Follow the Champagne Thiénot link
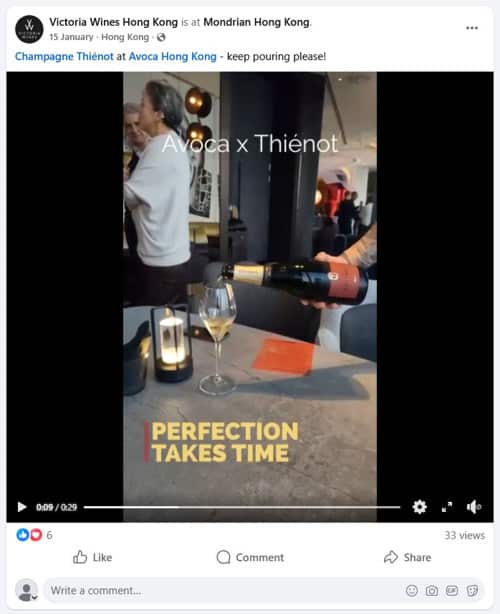 (x=64, y=56)
